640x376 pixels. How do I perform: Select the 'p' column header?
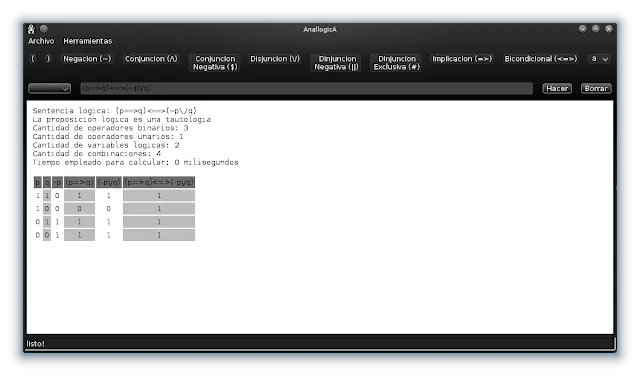(38, 182)
